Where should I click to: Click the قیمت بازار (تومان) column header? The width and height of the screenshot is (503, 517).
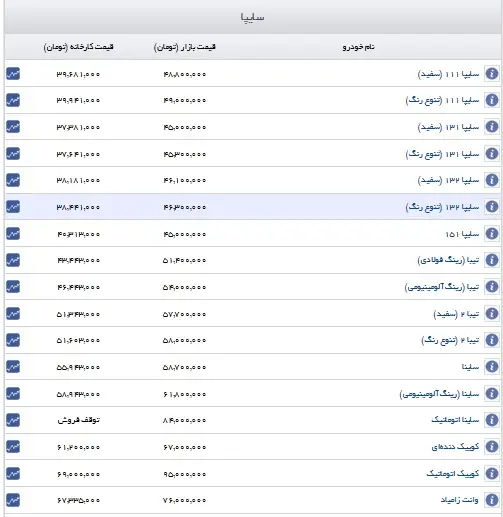click(x=185, y=47)
